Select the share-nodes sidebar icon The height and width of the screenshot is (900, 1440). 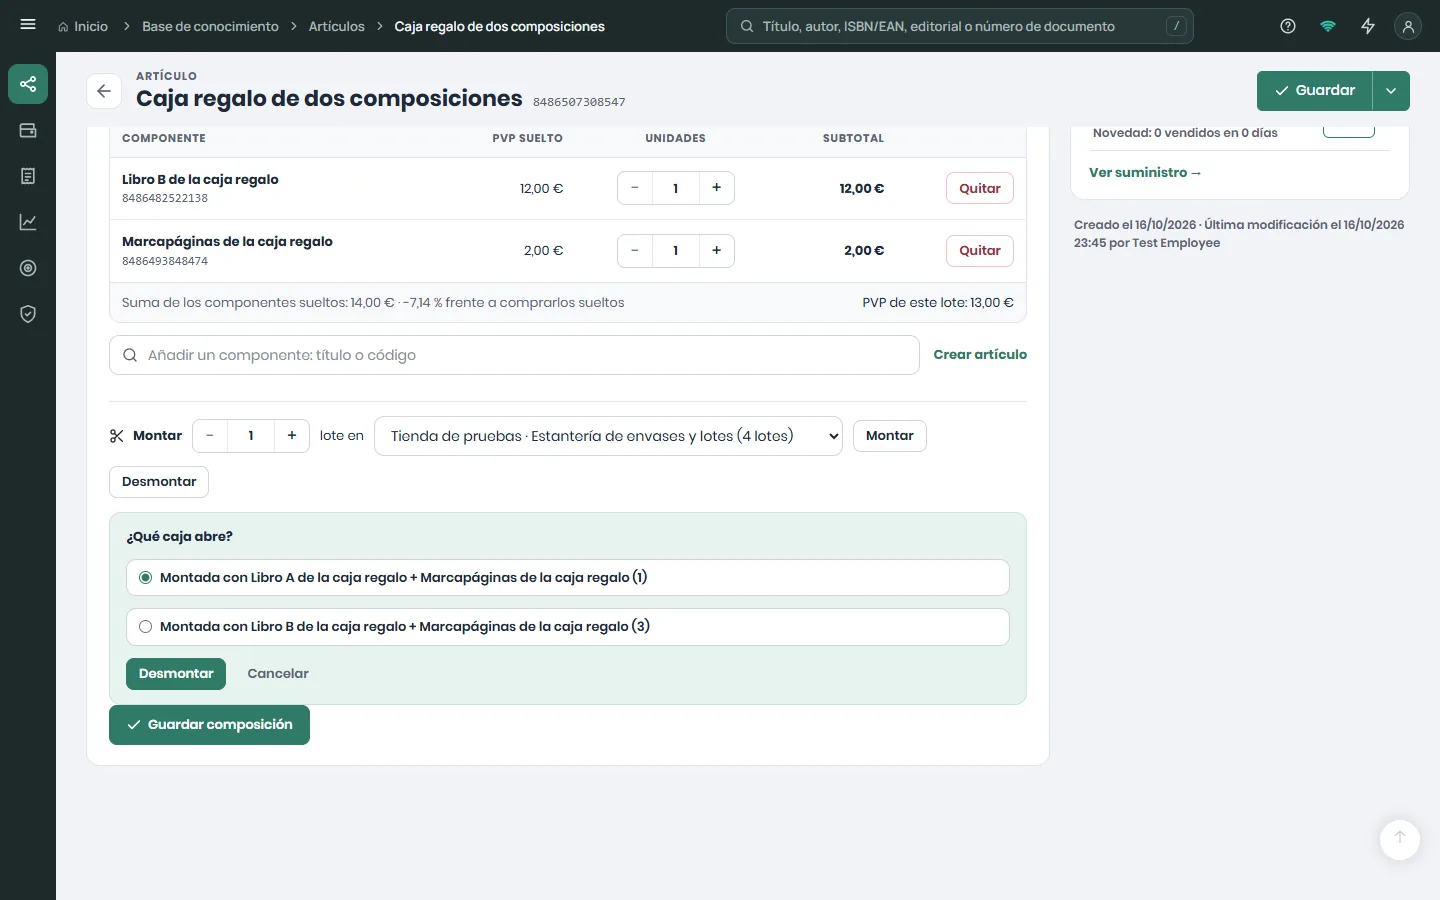[x=28, y=84]
